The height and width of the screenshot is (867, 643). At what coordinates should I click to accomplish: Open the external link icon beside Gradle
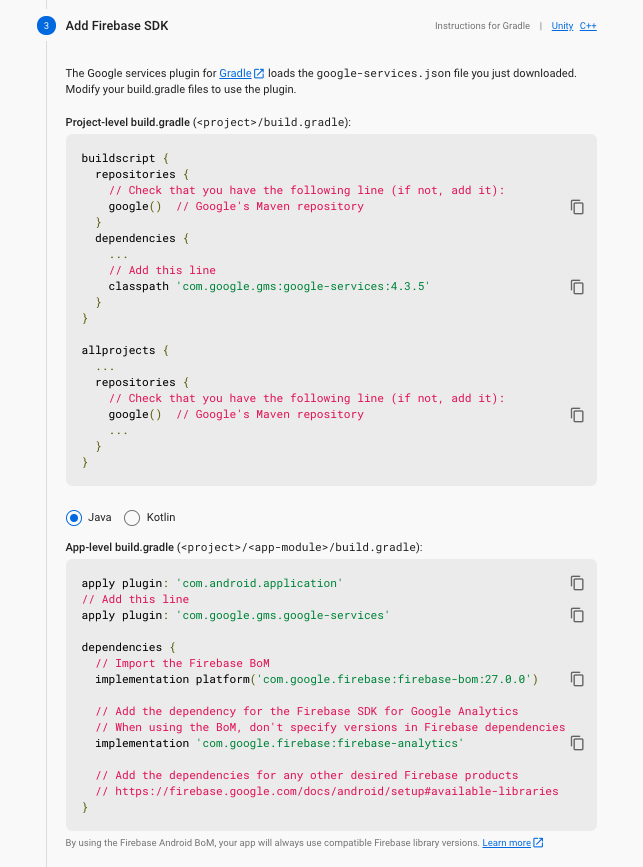point(259,73)
